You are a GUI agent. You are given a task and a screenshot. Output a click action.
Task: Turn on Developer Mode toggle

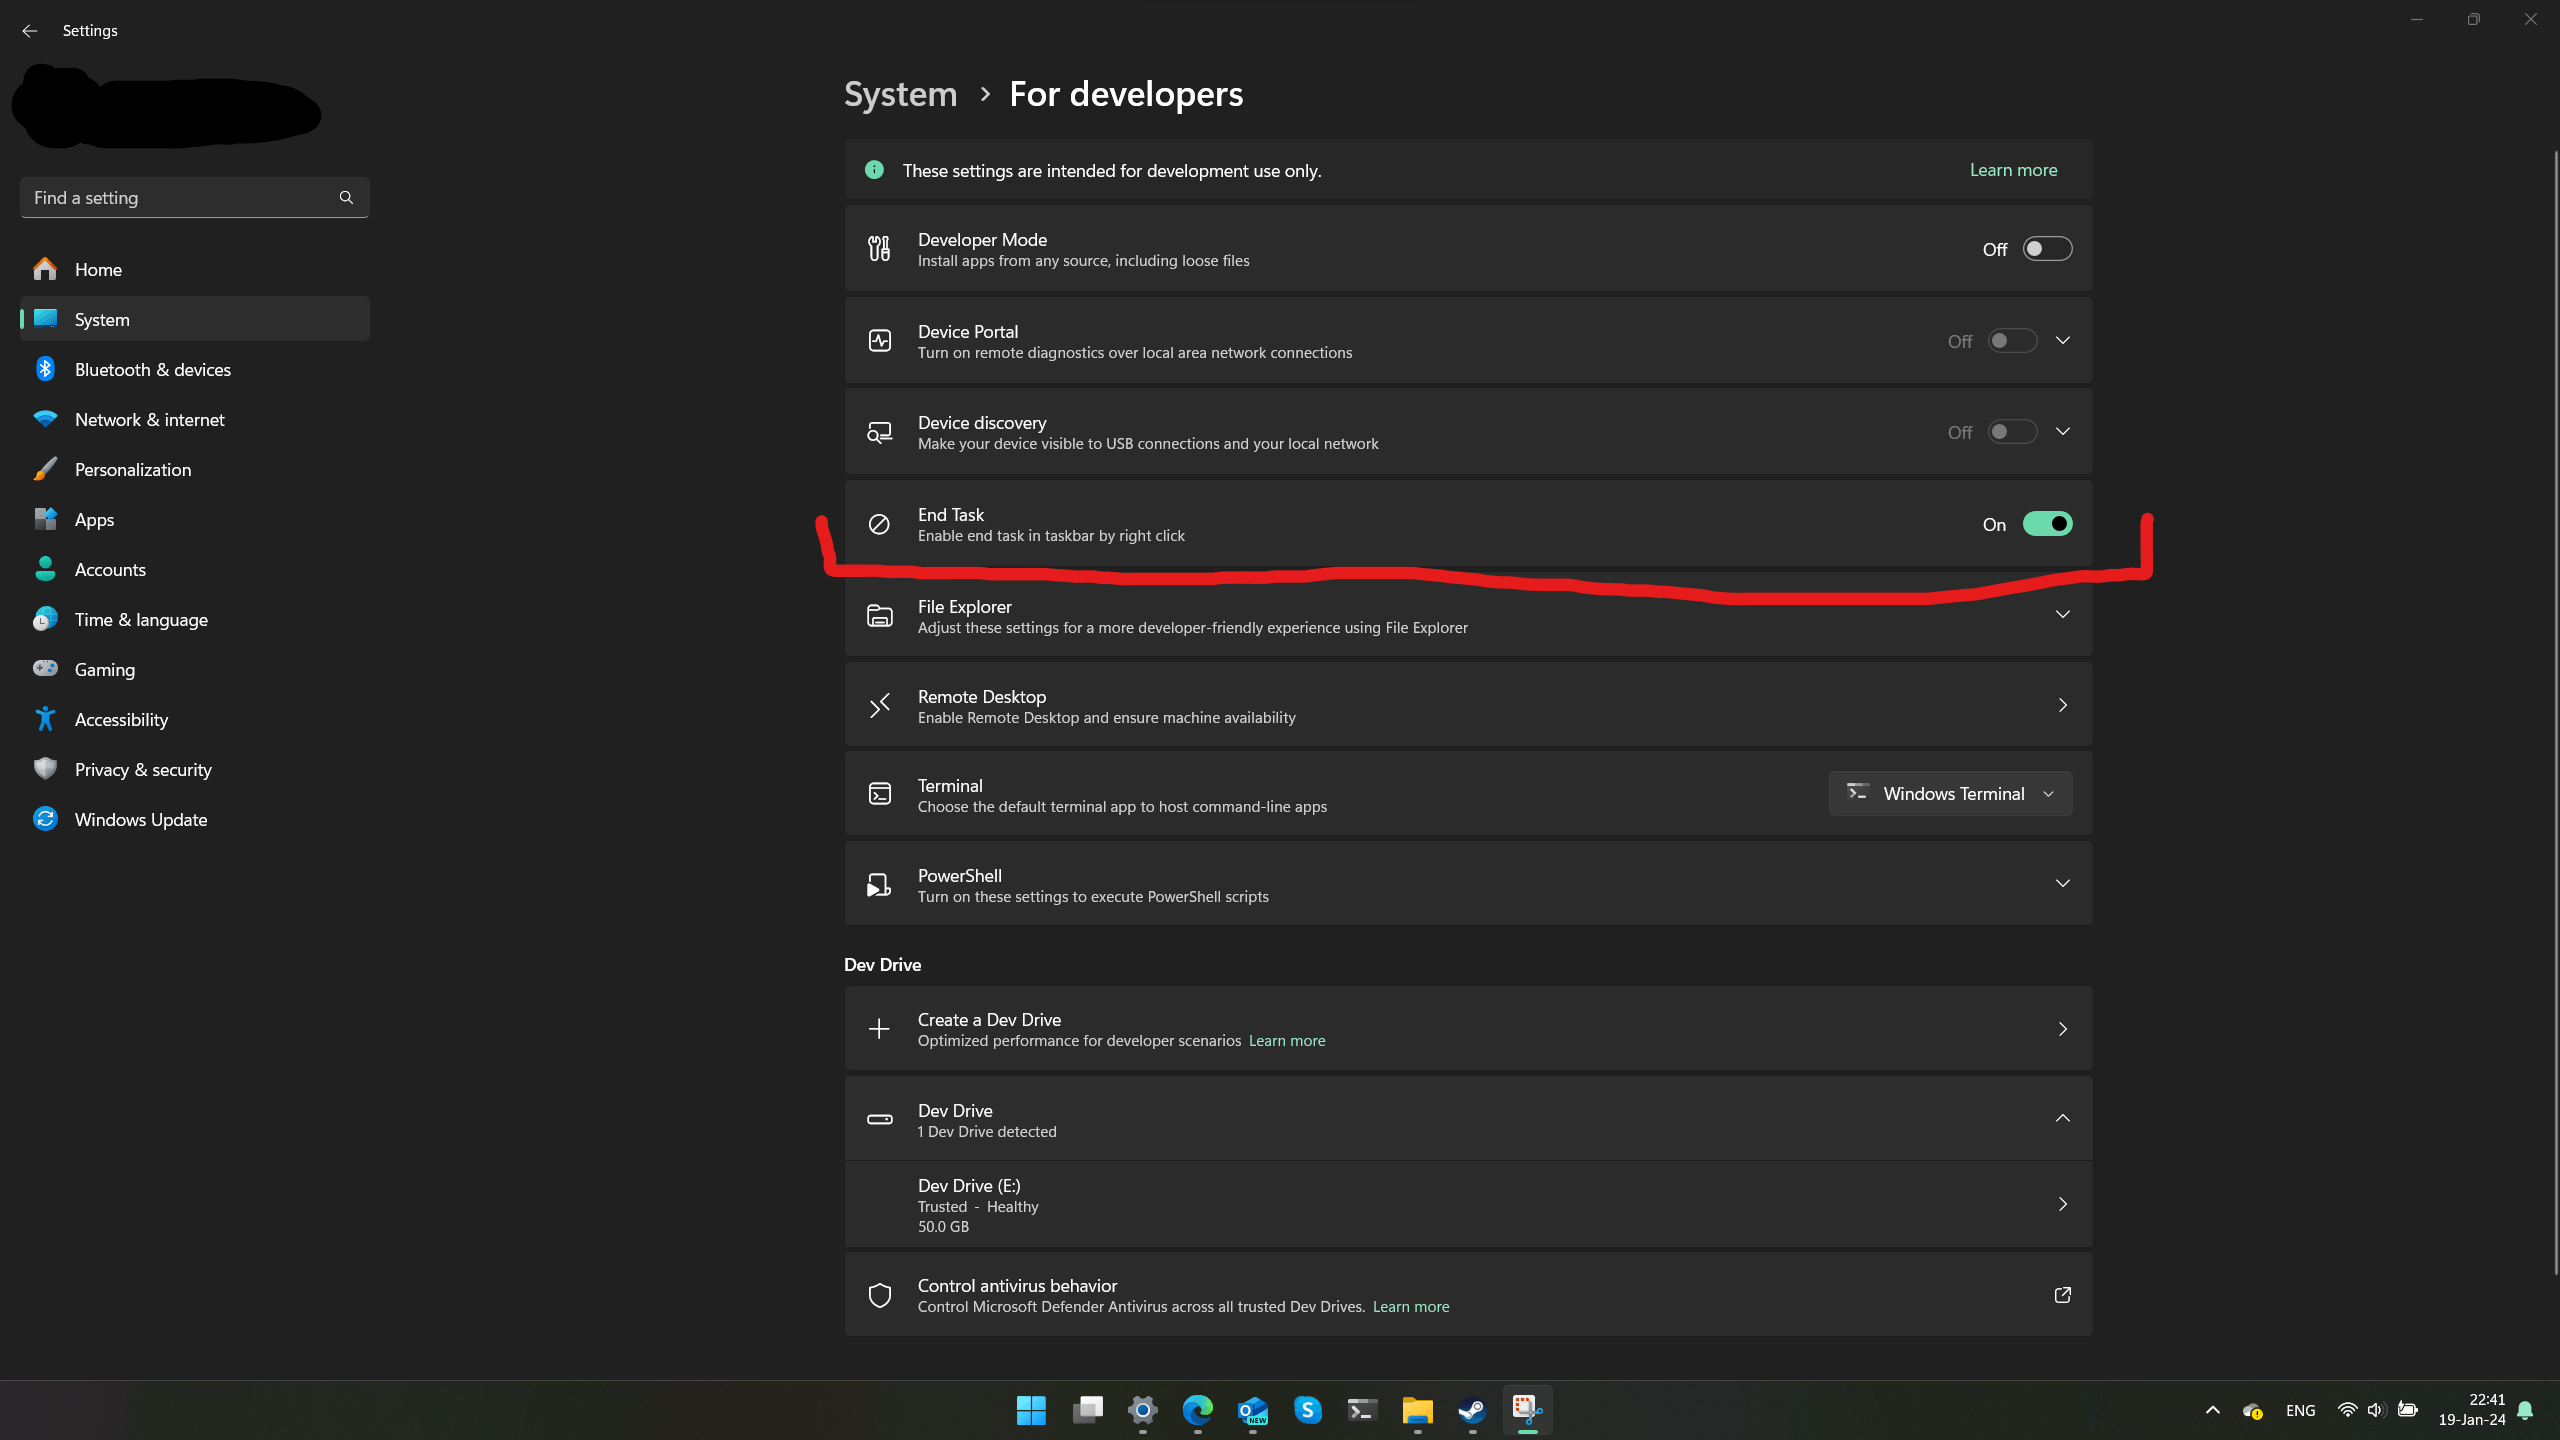pos(2046,249)
